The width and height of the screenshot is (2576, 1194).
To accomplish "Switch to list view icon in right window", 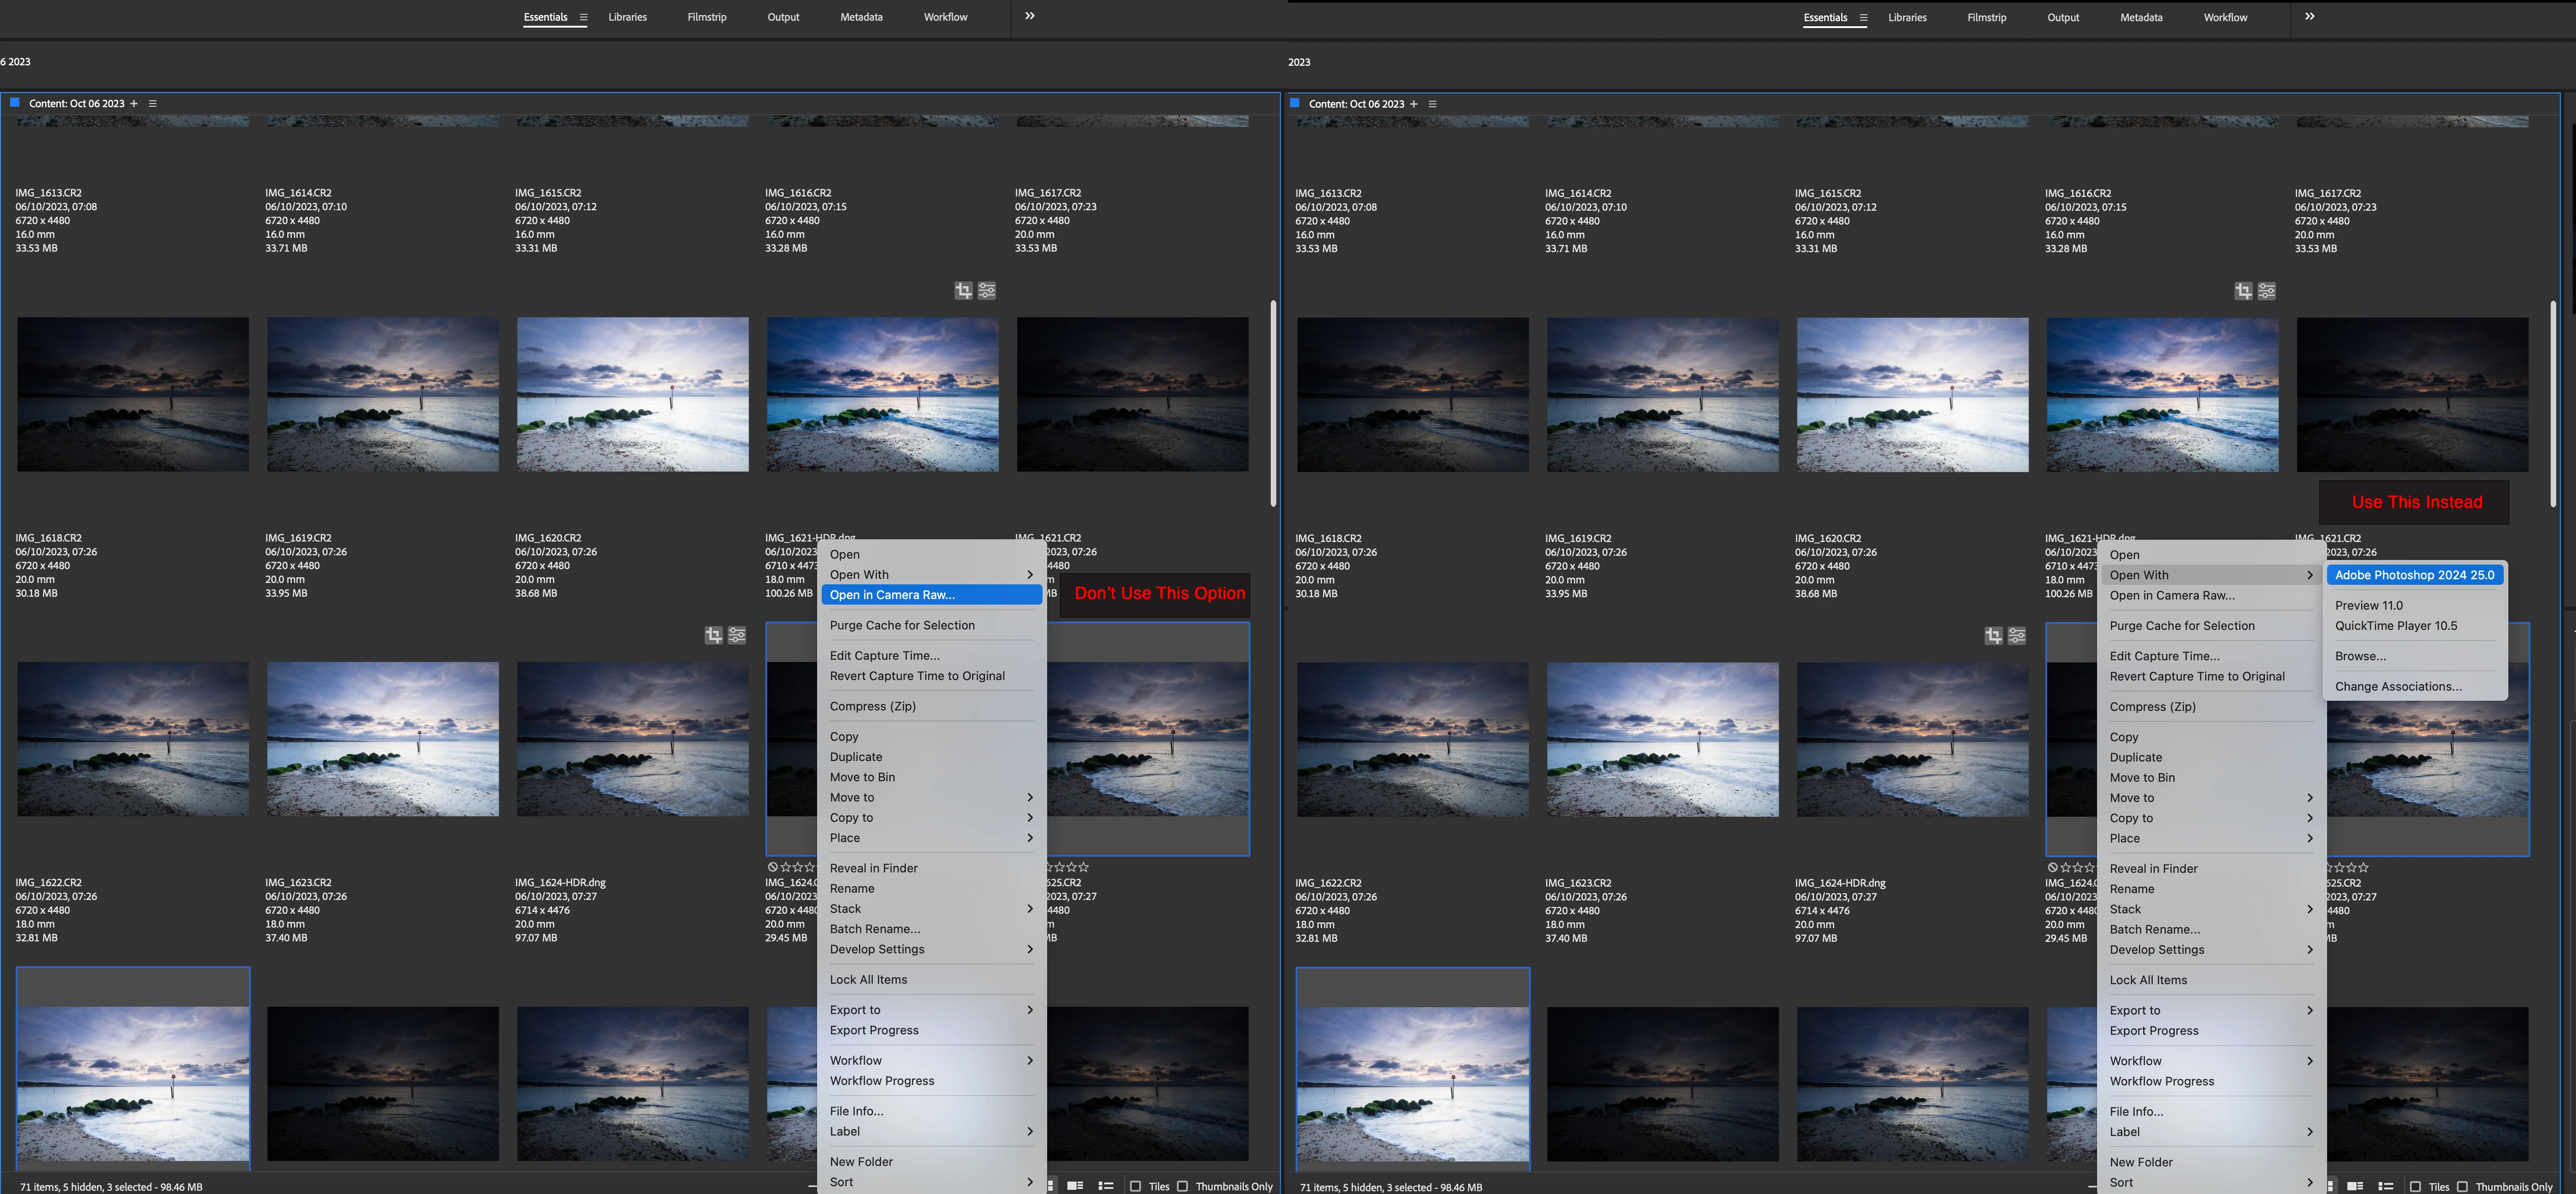I will [x=2386, y=1186].
